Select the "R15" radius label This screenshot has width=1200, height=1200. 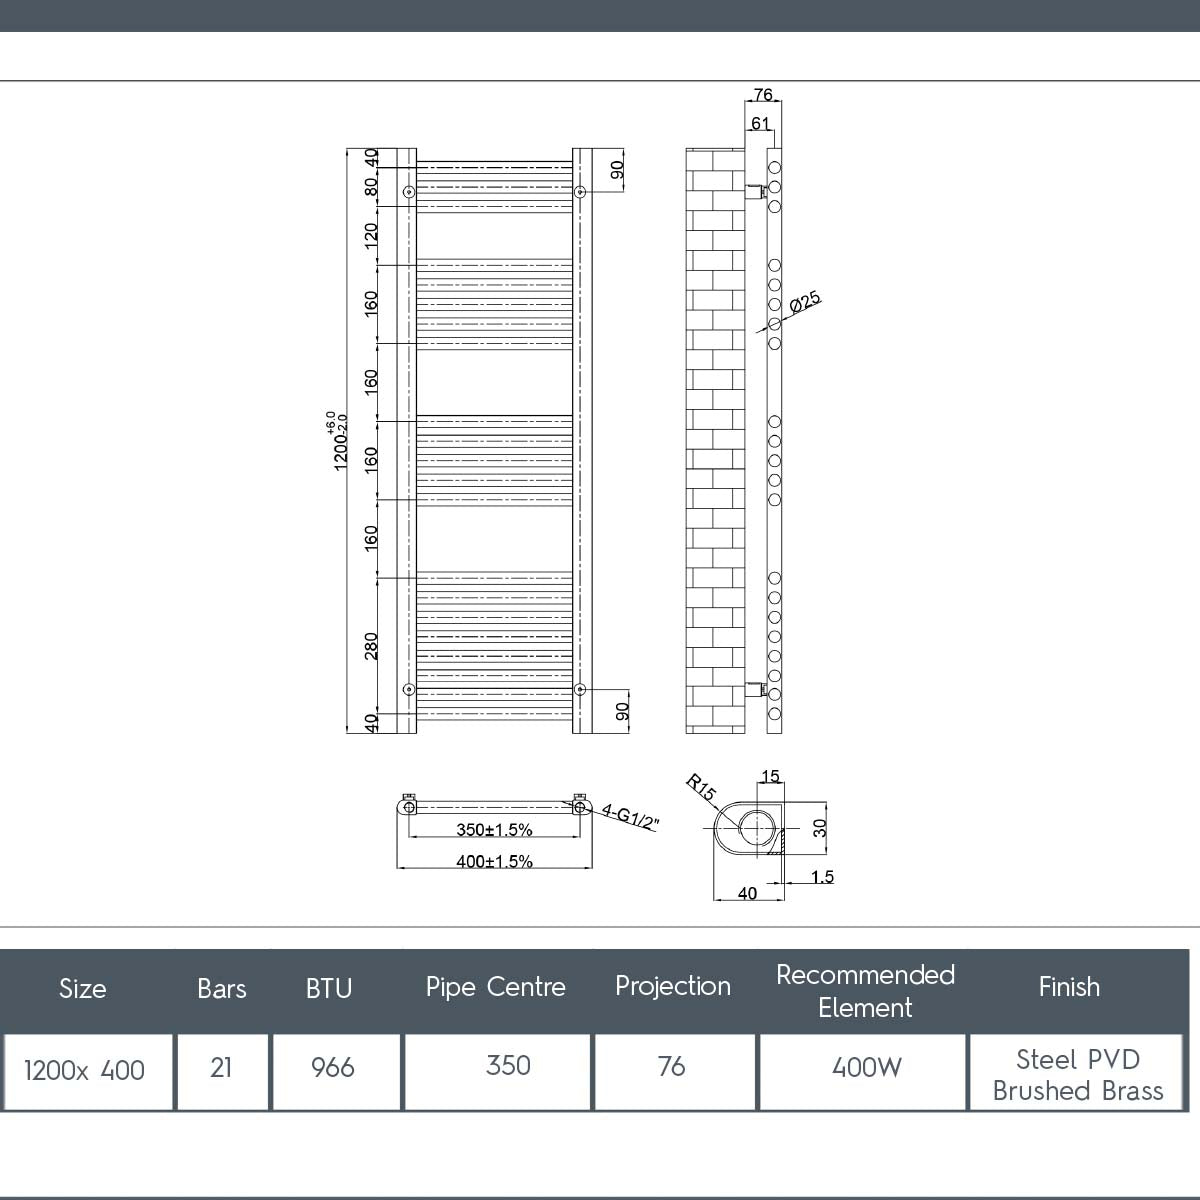click(702, 787)
